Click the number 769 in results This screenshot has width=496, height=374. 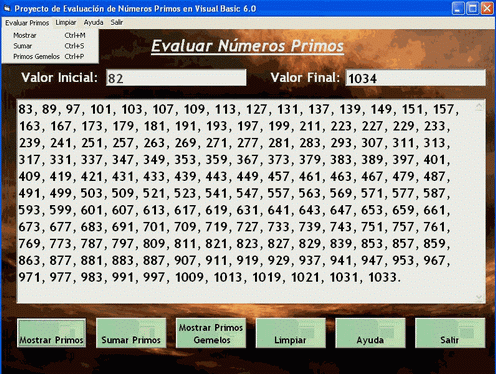[x=29, y=244]
